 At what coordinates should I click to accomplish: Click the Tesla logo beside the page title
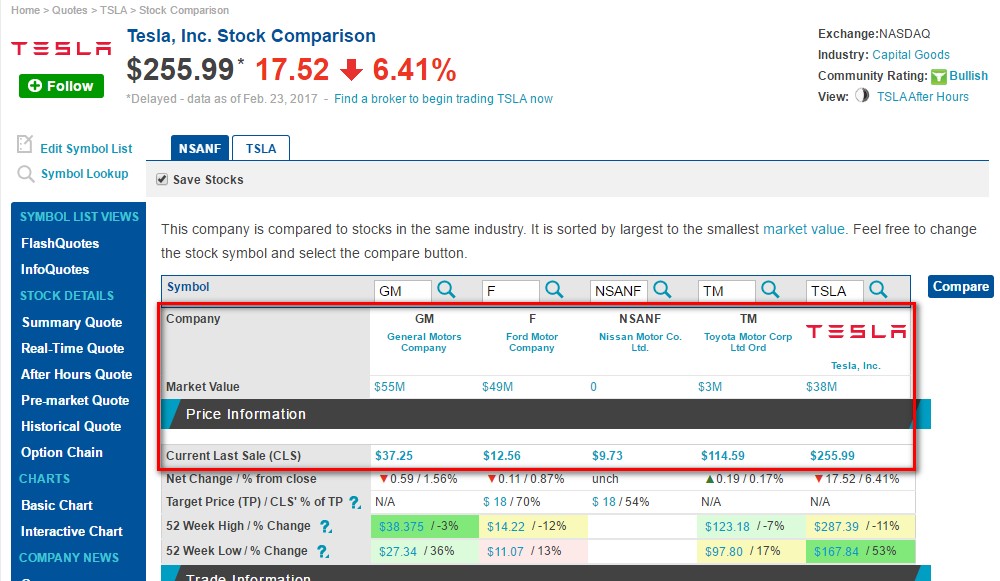point(61,48)
